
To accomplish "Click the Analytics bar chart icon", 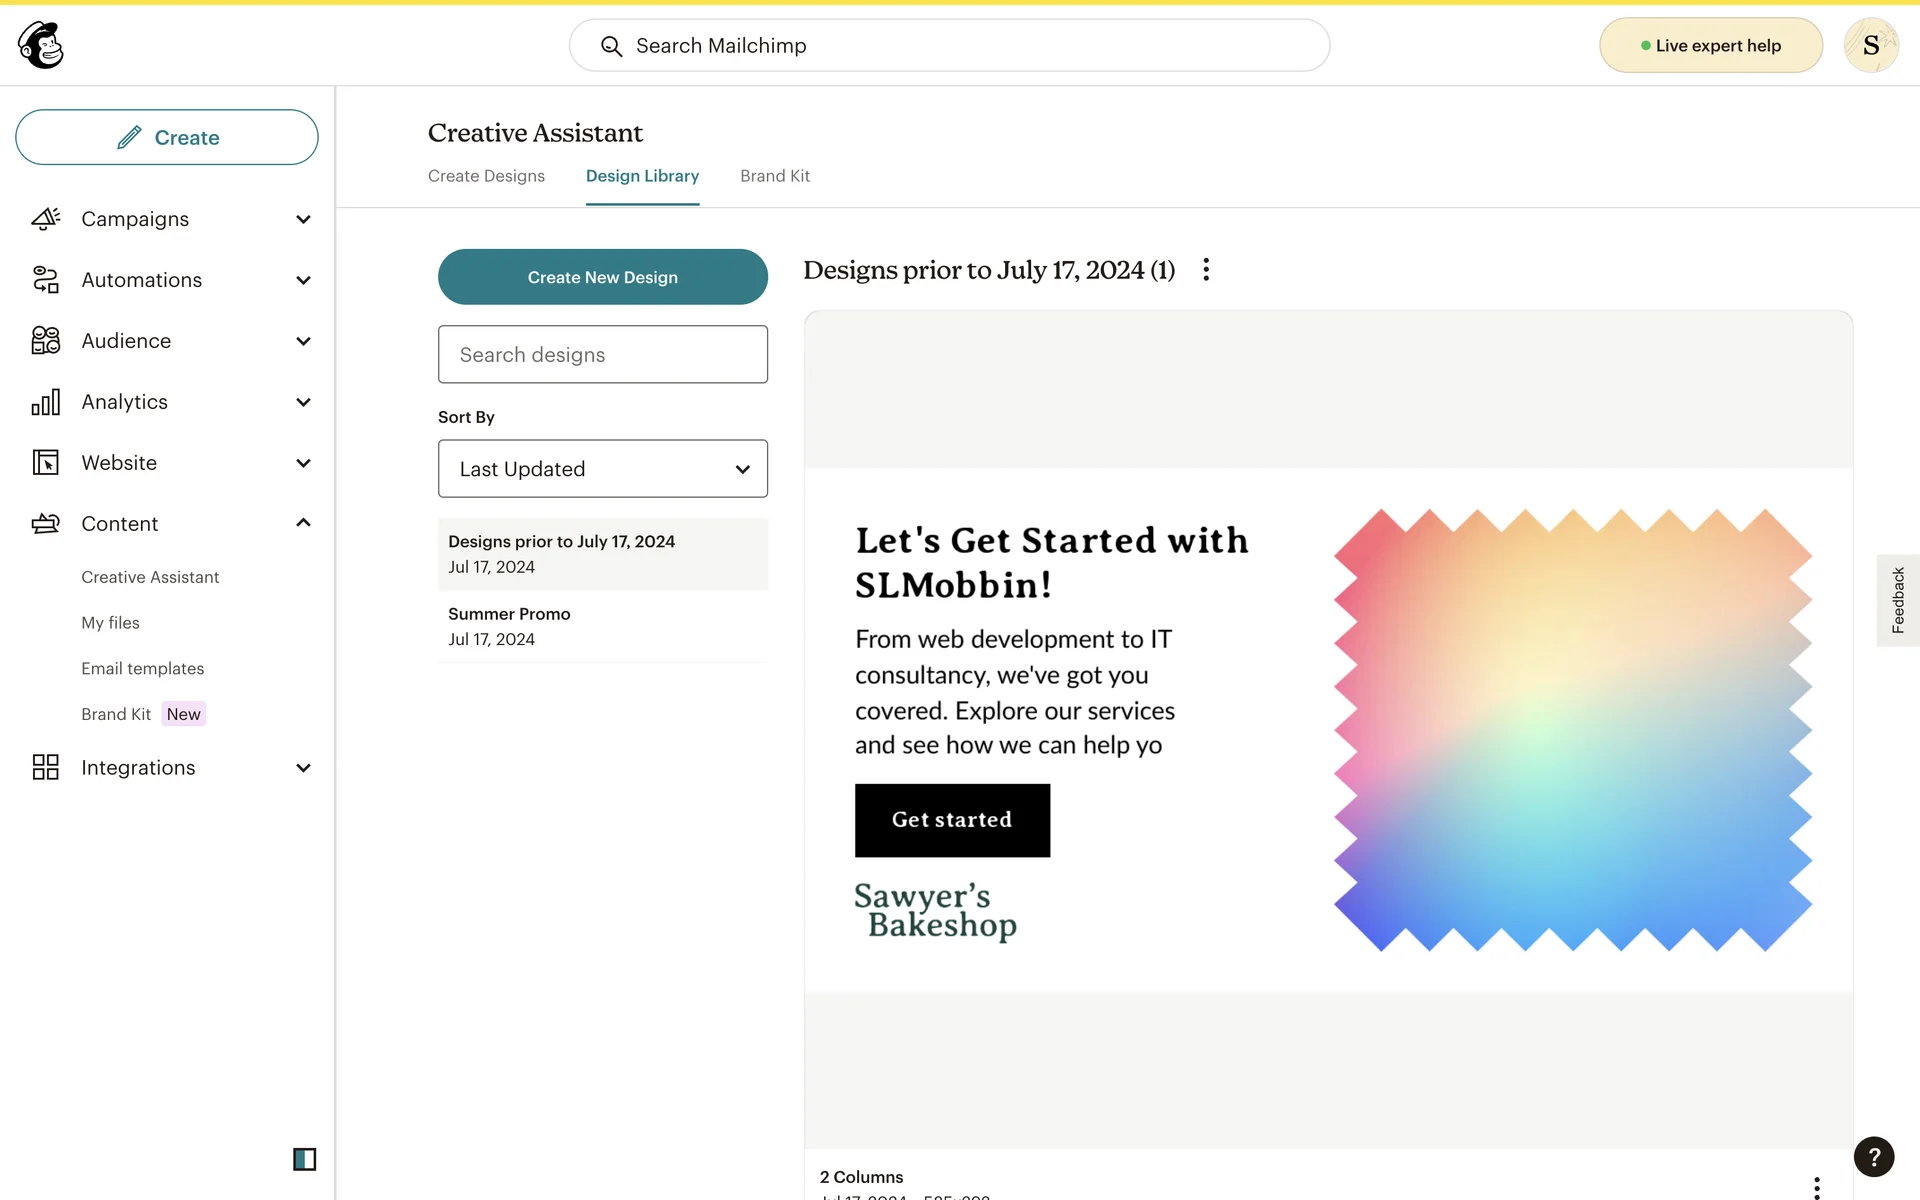I will 46,402.
